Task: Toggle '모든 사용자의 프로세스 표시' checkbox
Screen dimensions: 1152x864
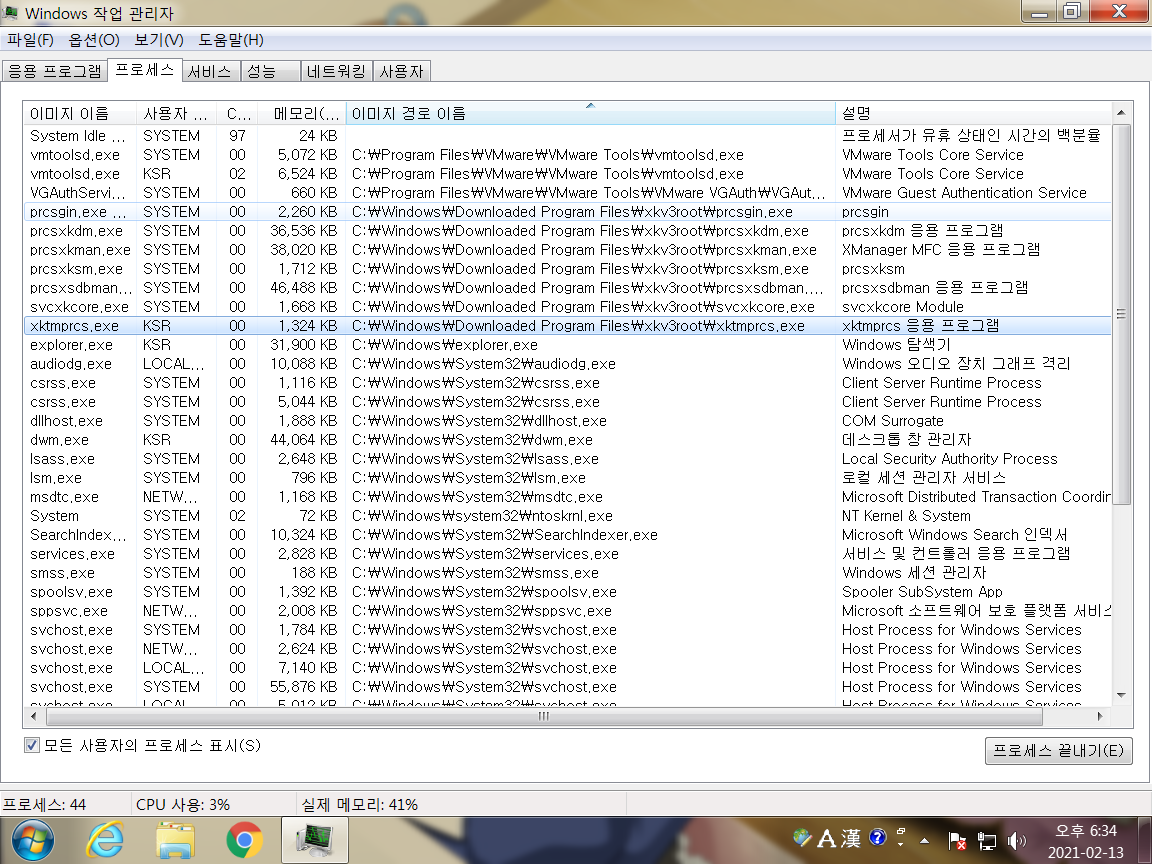Action: 32,746
